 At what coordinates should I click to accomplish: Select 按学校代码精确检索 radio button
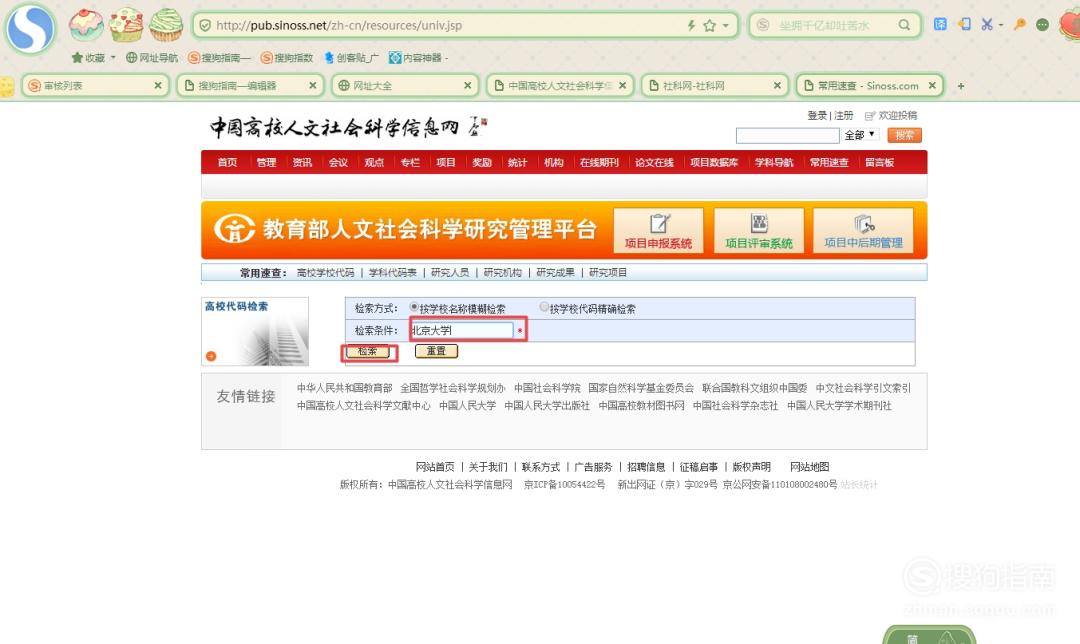point(544,307)
